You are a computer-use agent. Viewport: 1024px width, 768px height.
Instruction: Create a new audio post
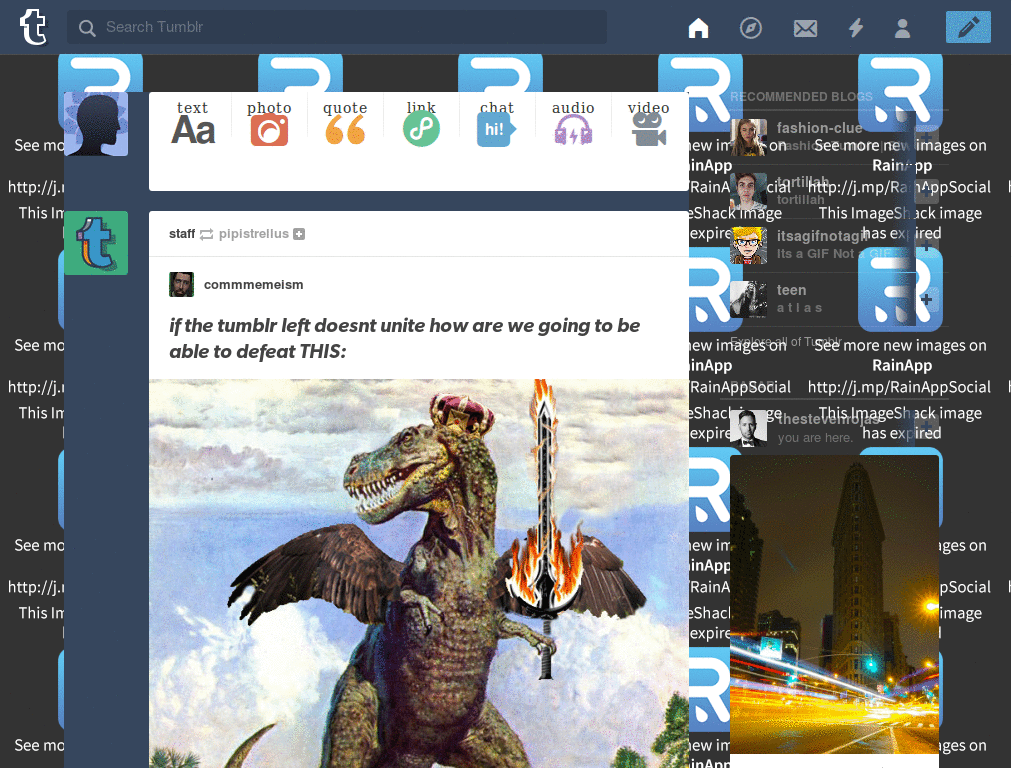[573, 123]
